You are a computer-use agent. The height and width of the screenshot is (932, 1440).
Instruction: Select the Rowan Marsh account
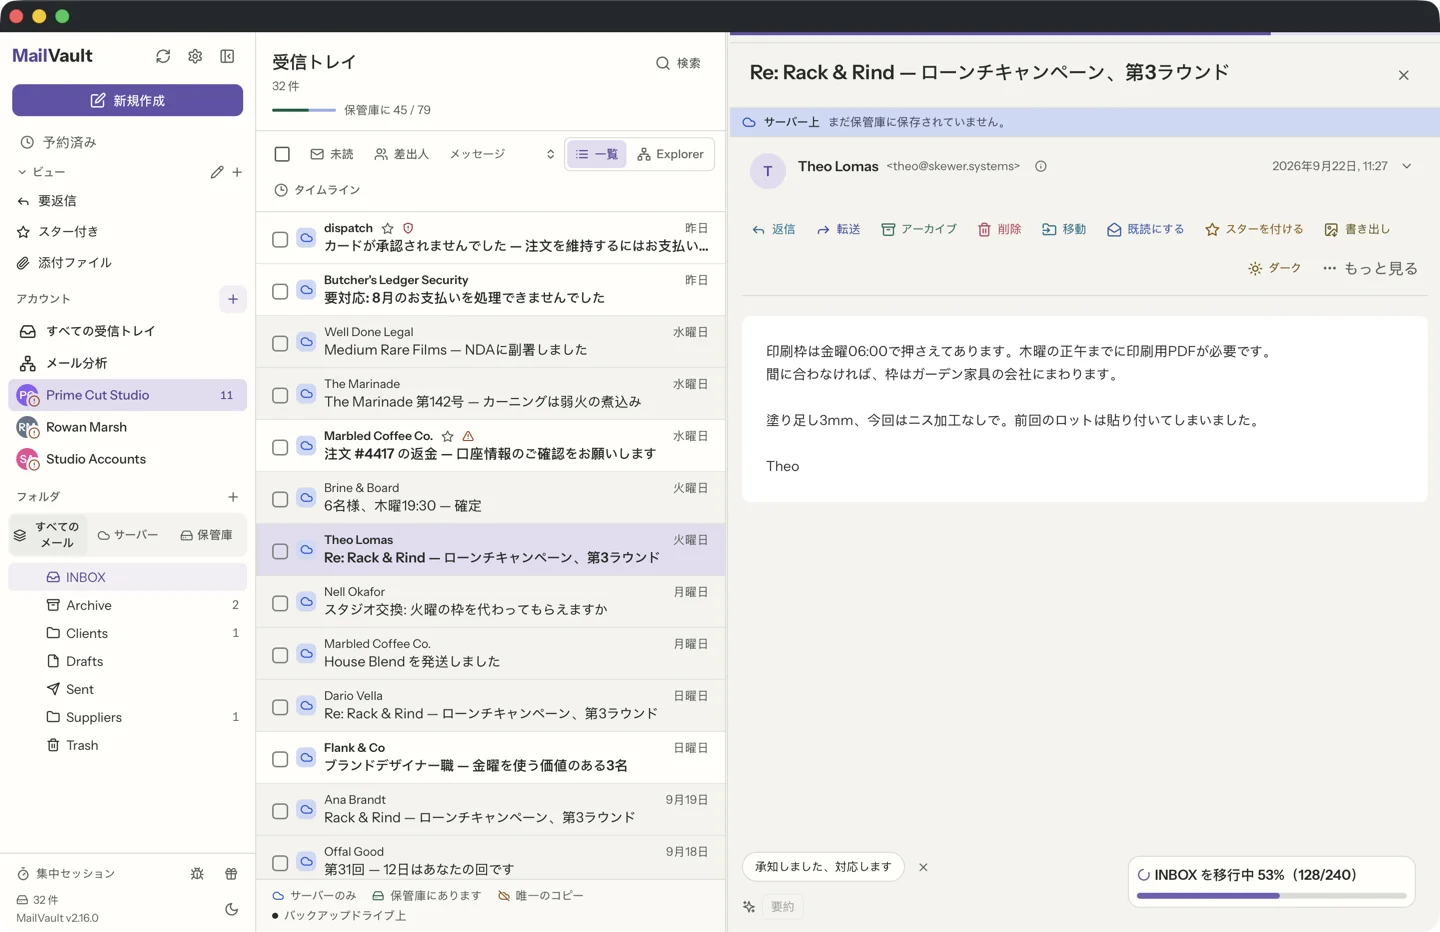(x=128, y=427)
